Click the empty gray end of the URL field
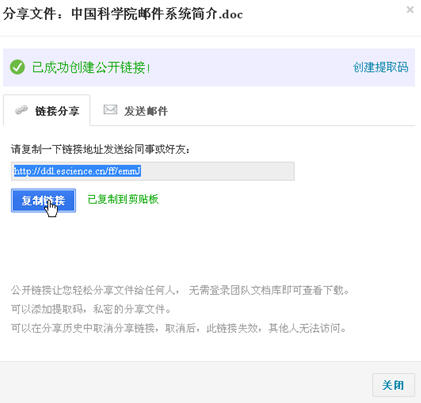This screenshot has height=403, width=421. click(x=218, y=171)
